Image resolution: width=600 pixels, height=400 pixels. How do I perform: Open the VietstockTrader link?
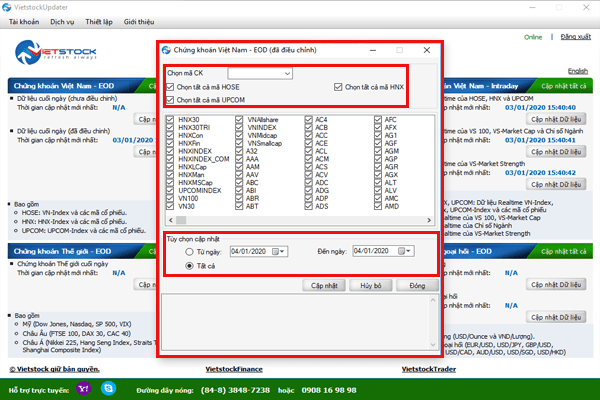click(429, 369)
